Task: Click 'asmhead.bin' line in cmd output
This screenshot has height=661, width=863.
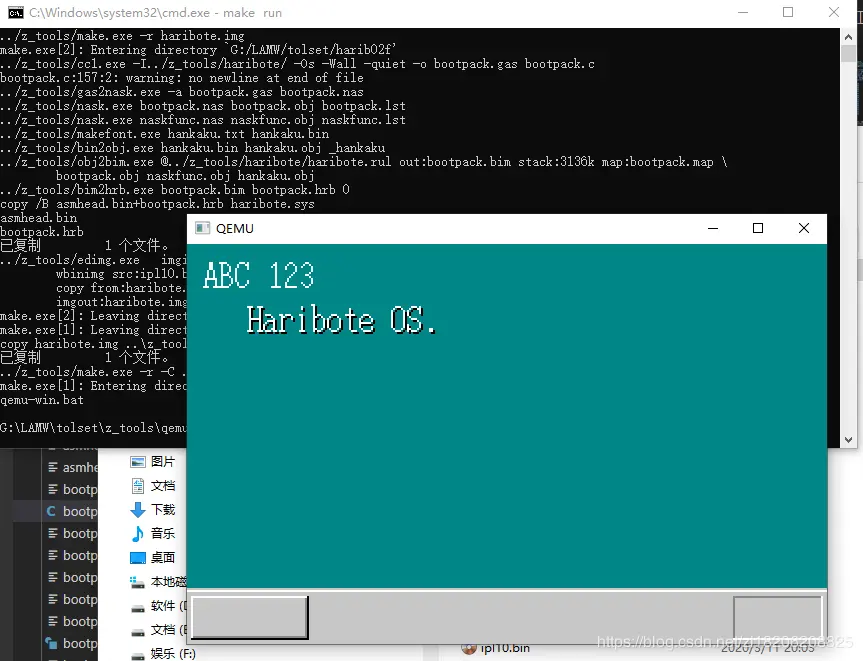Action: [39, 218]
